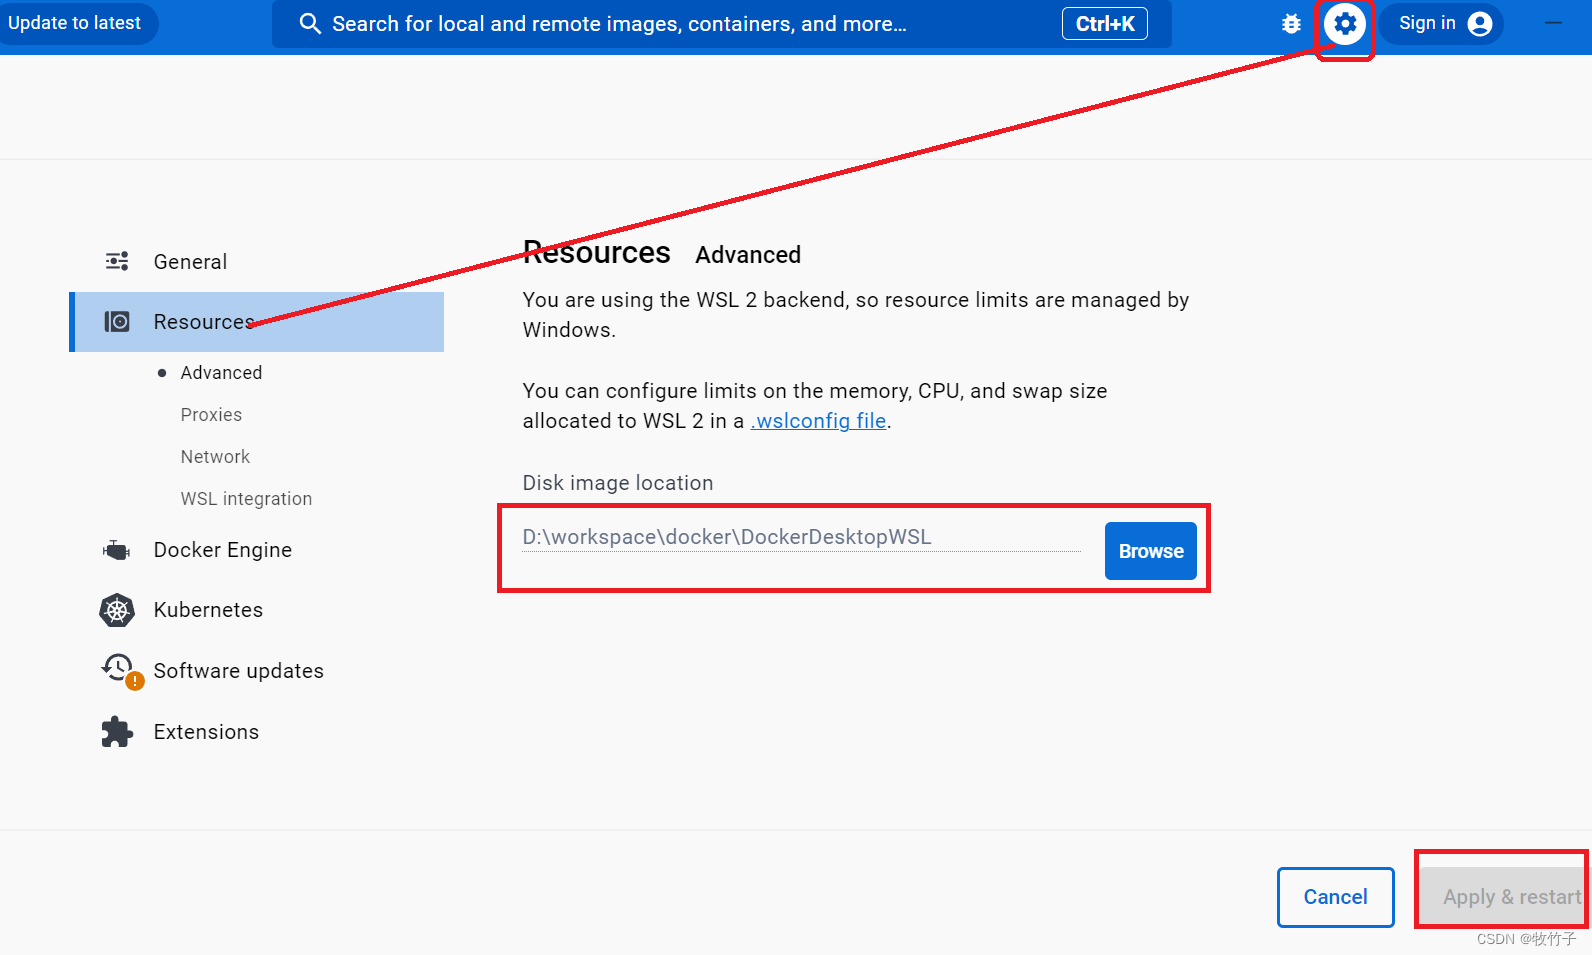Viewport: 1592px width, 955px height.
Task: Select the WSL integration sub-item
Action: click(x=246, y=499)
